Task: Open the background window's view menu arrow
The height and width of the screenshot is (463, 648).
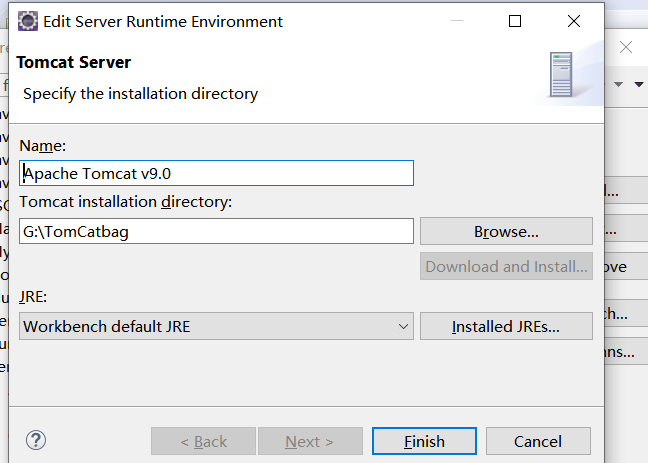Action: pyautogui.click(x=640, y=84)
